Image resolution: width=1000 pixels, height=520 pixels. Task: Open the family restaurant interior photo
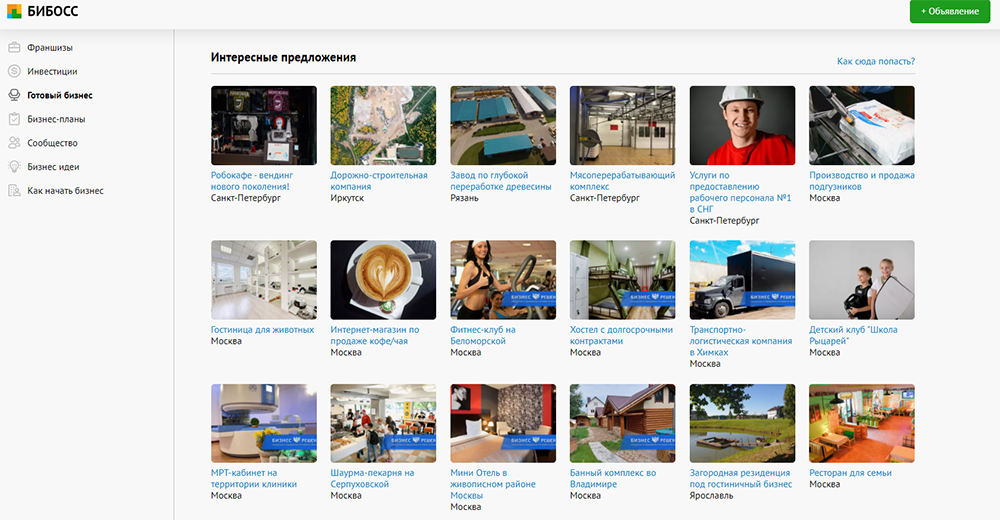point(862,423)
